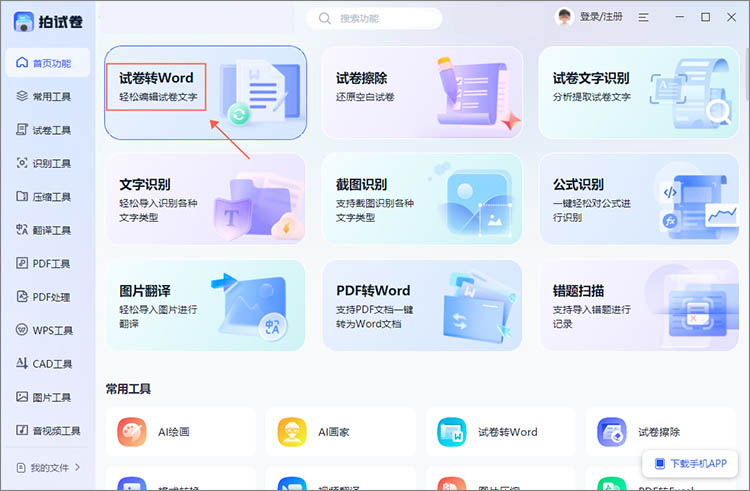Click the 试卷转Word tool icon in 常用工具

(x=452, y=432)
